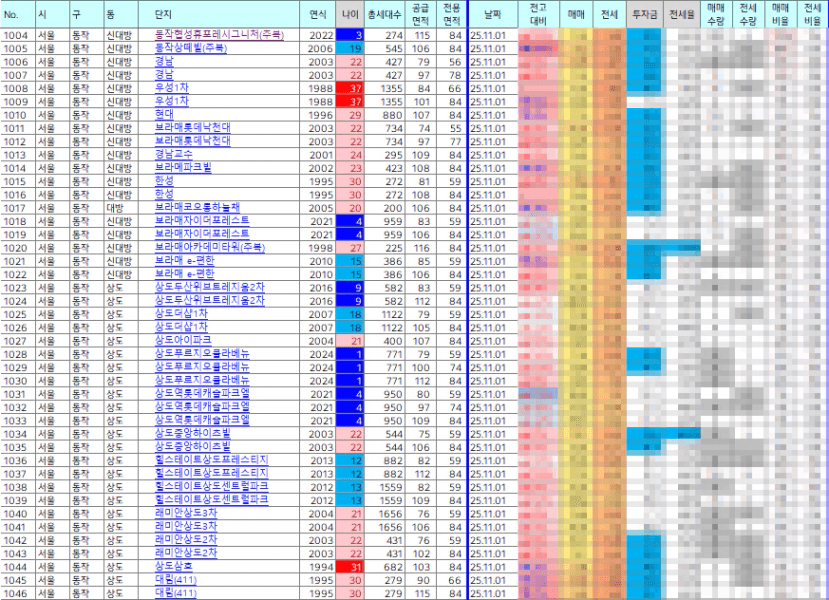
Task: Select the 매매비용 column header
Action: click(x=780, y=14)
